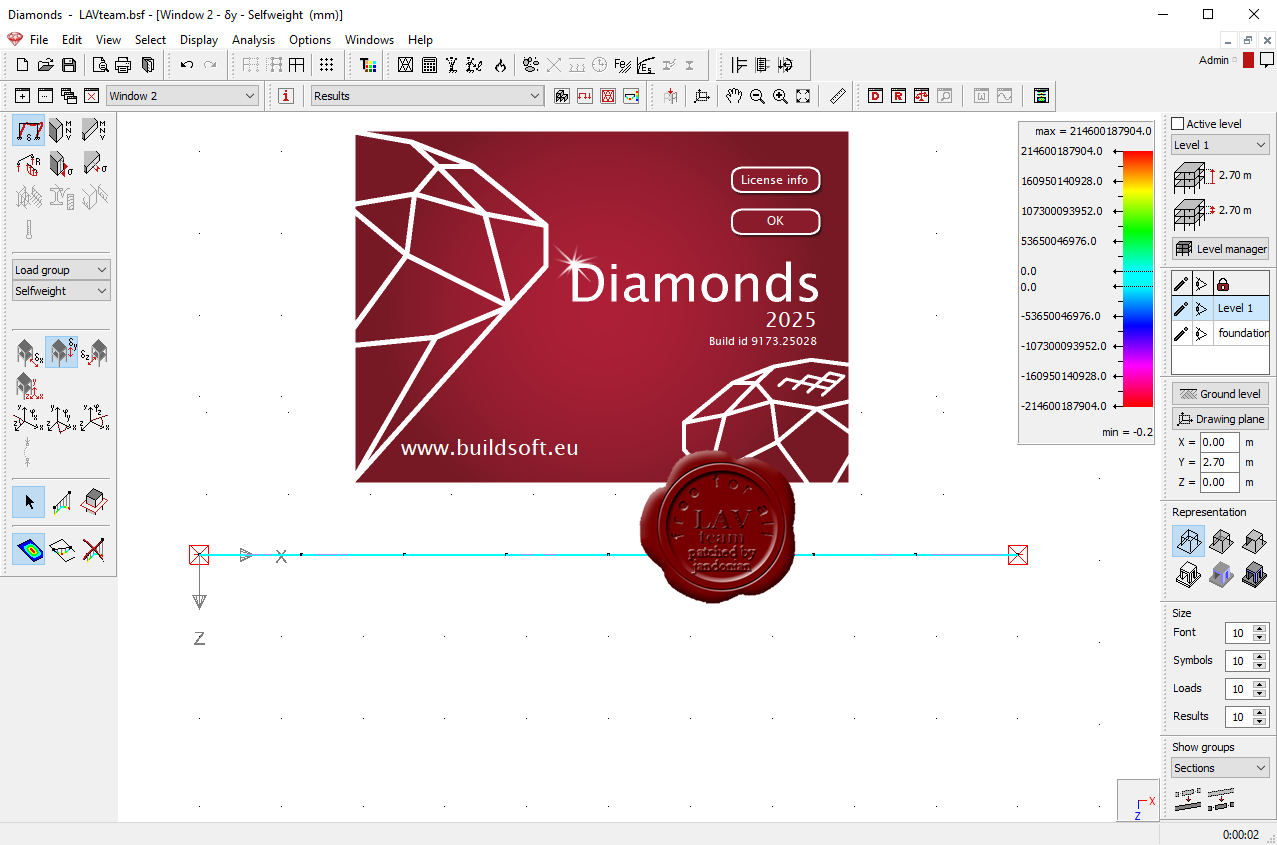Click the Y coordinate field showing 2.70
1277x845 pixels.
coord(1219,462)
